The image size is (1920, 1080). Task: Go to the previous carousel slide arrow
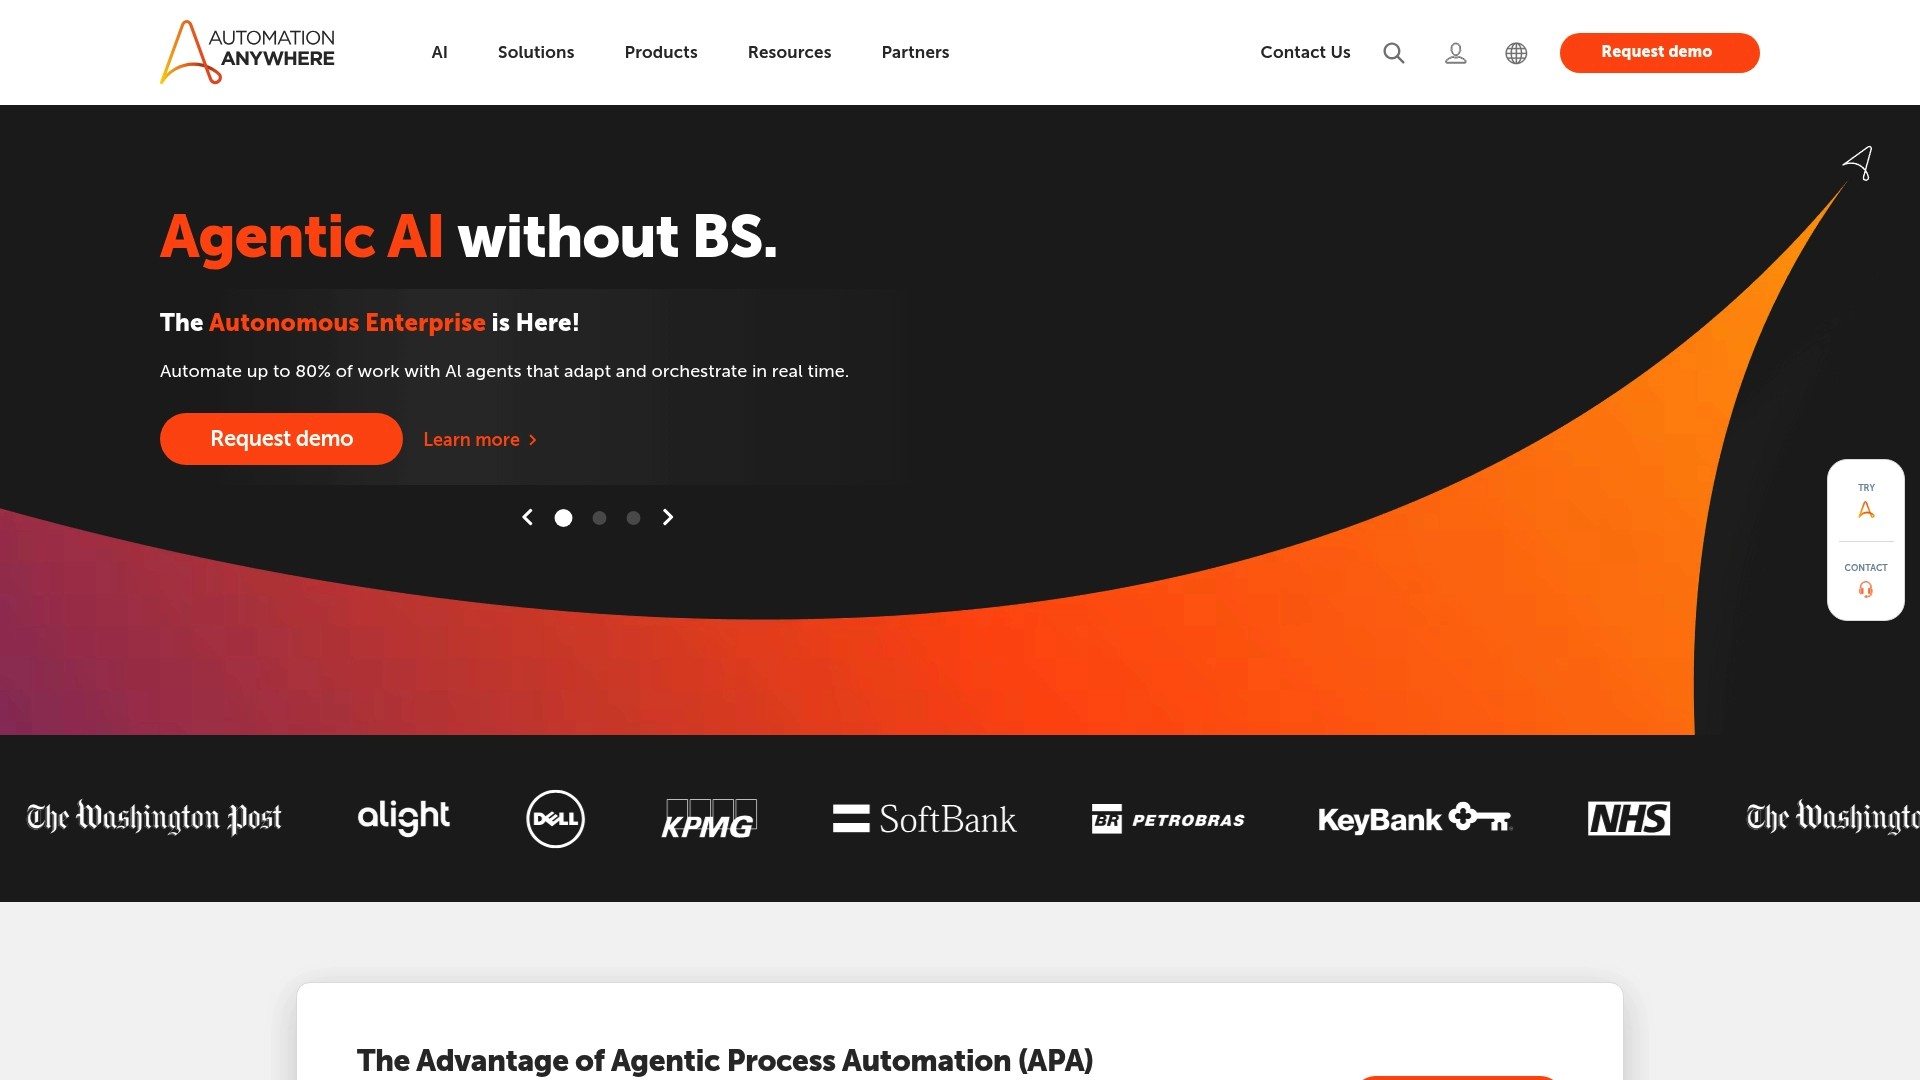527,517
